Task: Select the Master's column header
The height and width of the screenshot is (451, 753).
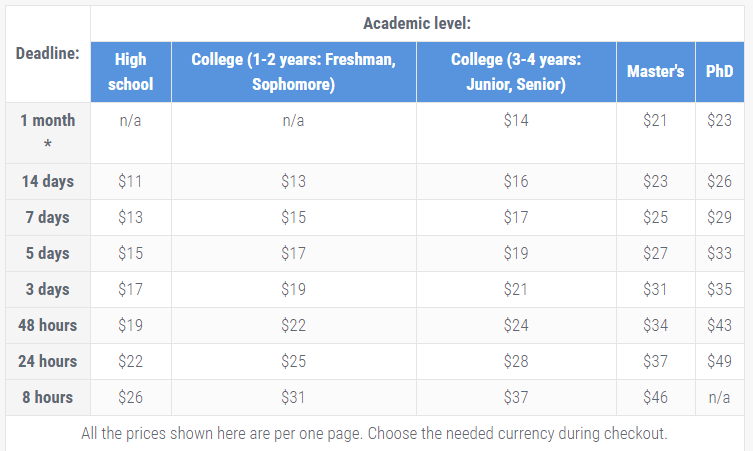Action: pos(656,72)
